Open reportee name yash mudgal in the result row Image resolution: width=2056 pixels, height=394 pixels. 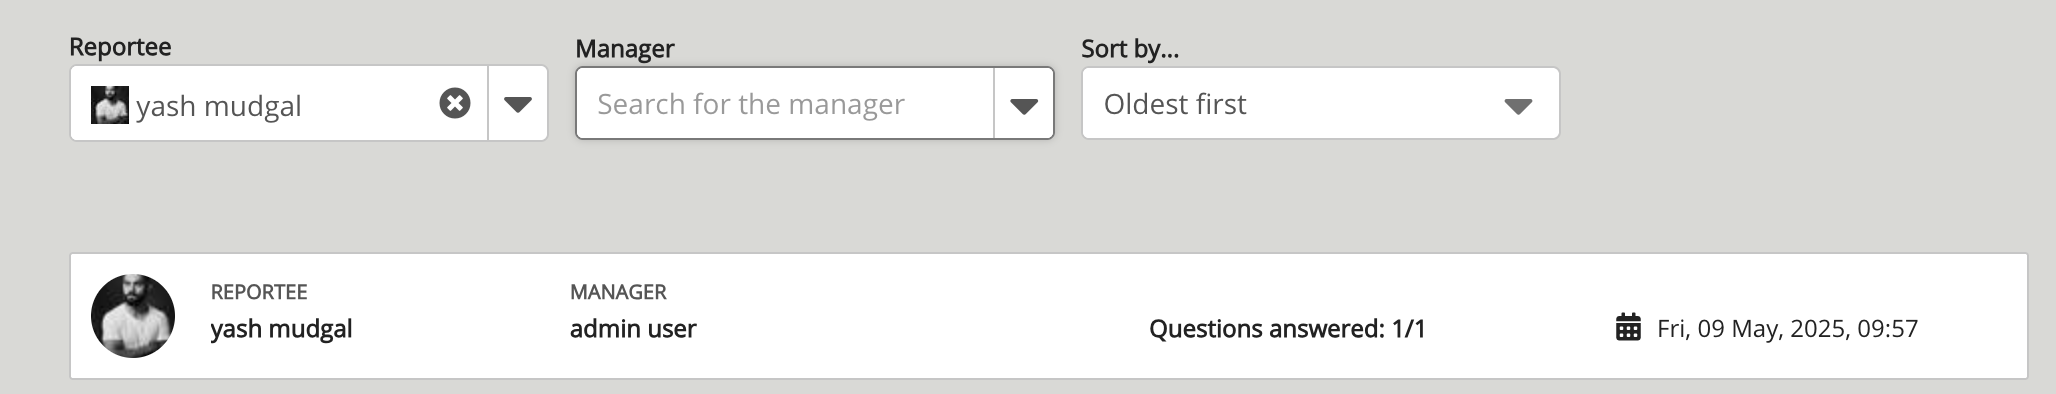click(281, 329)
